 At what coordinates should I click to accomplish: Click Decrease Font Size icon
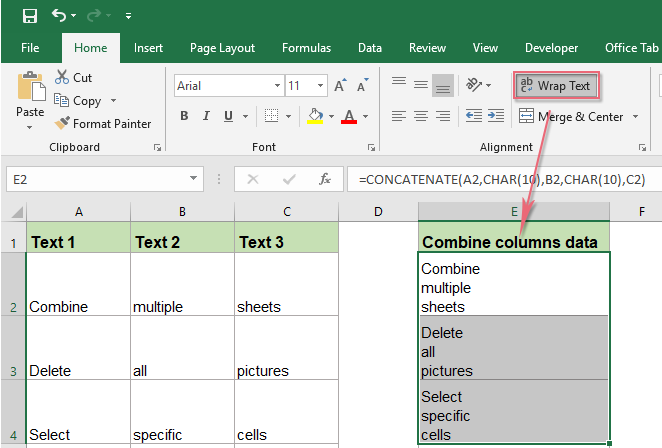point(363,86)
